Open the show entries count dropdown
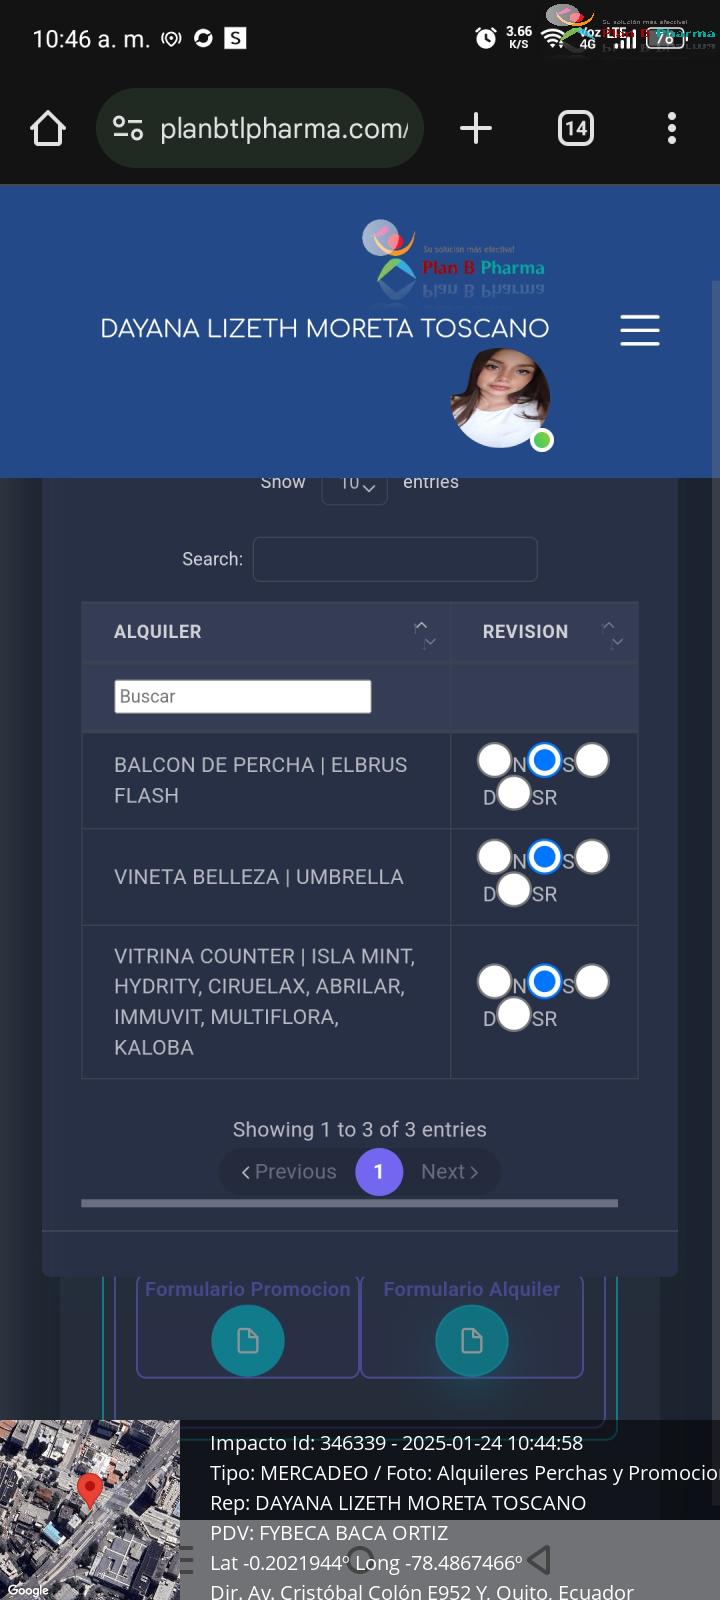Viewport: 720px width, 1600px height. (355, 486)
